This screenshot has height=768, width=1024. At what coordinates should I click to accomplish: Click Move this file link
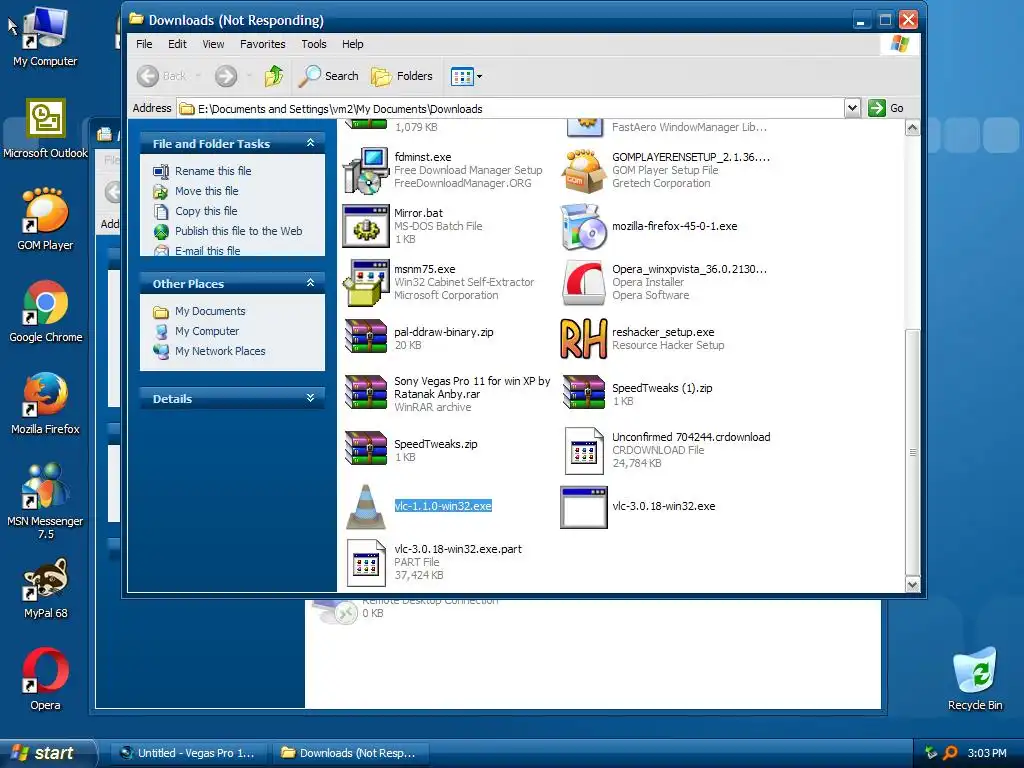(206, 191)
